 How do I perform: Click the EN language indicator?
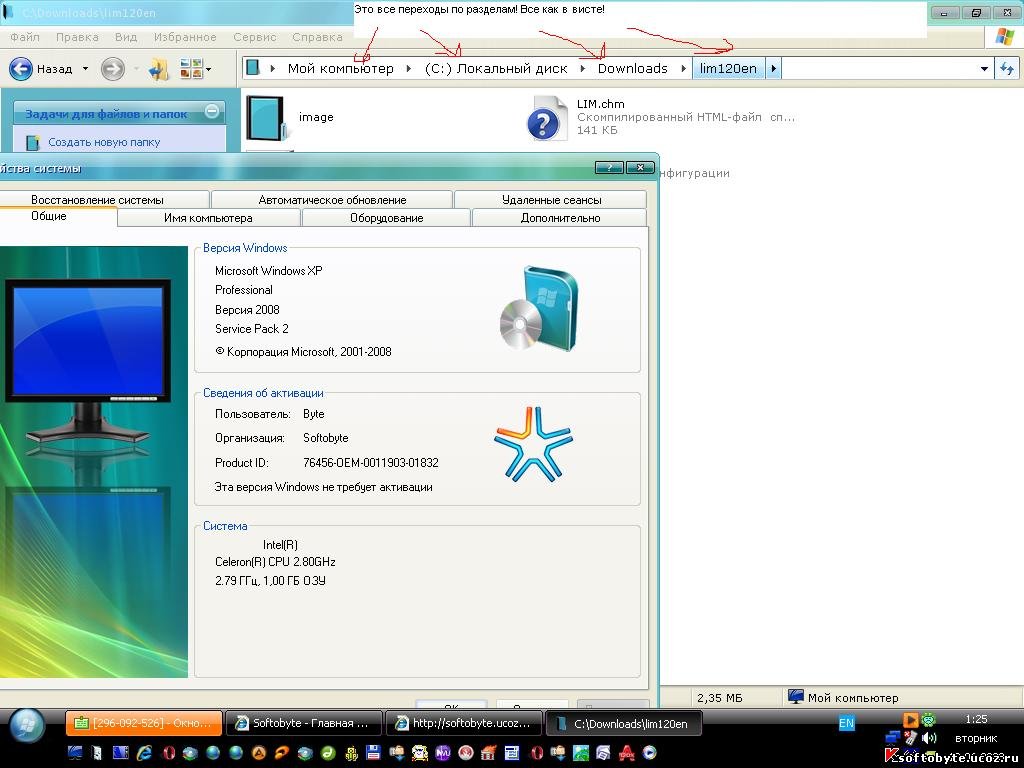[x=846, y=723]
